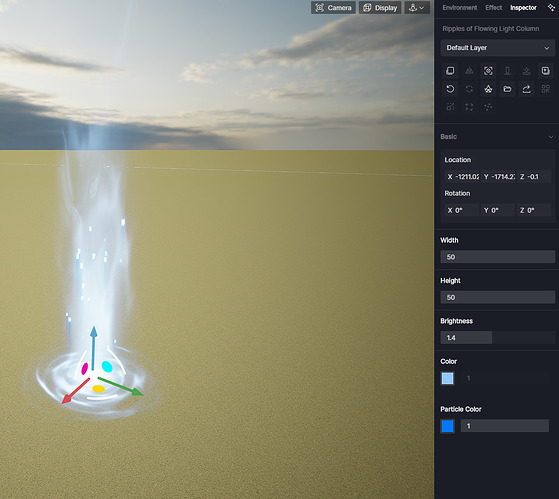
Task: Switch to the Environment tab
Action: pyautogui.click(x=460, y=7)
